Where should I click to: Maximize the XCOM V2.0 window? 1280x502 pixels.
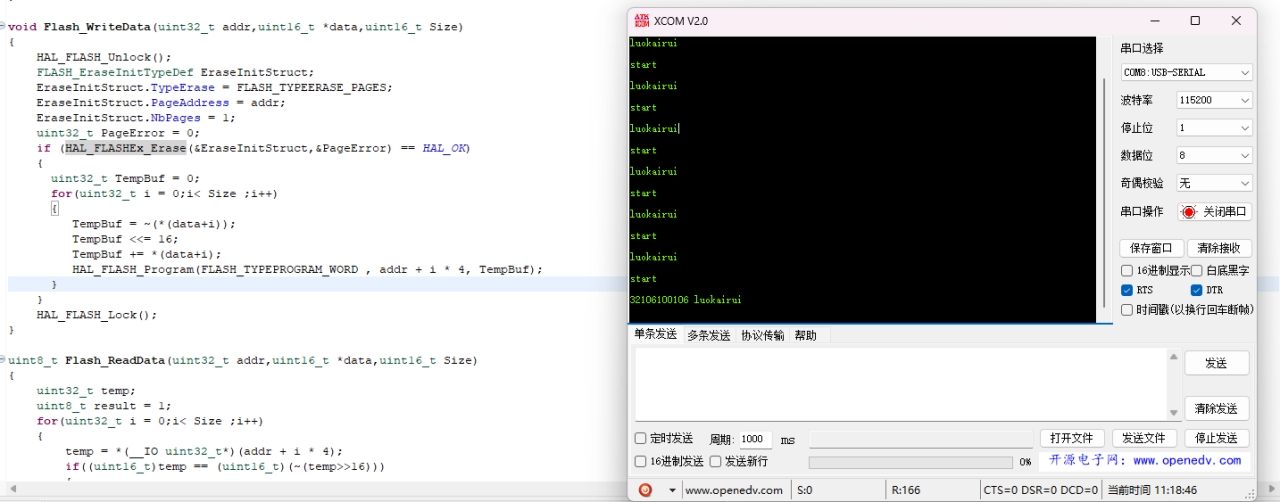[x=1195, y=20]
